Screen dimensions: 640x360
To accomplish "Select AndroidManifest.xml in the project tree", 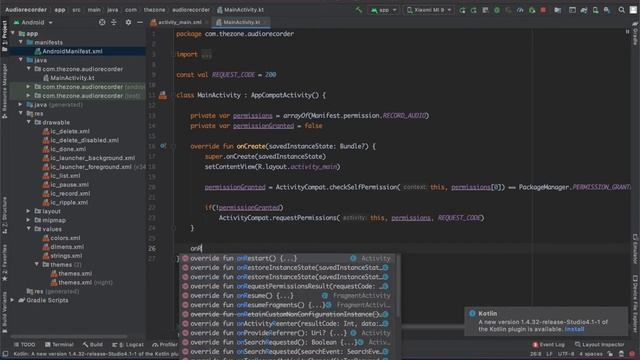I will pyautogui.click(x=72, y=51).
